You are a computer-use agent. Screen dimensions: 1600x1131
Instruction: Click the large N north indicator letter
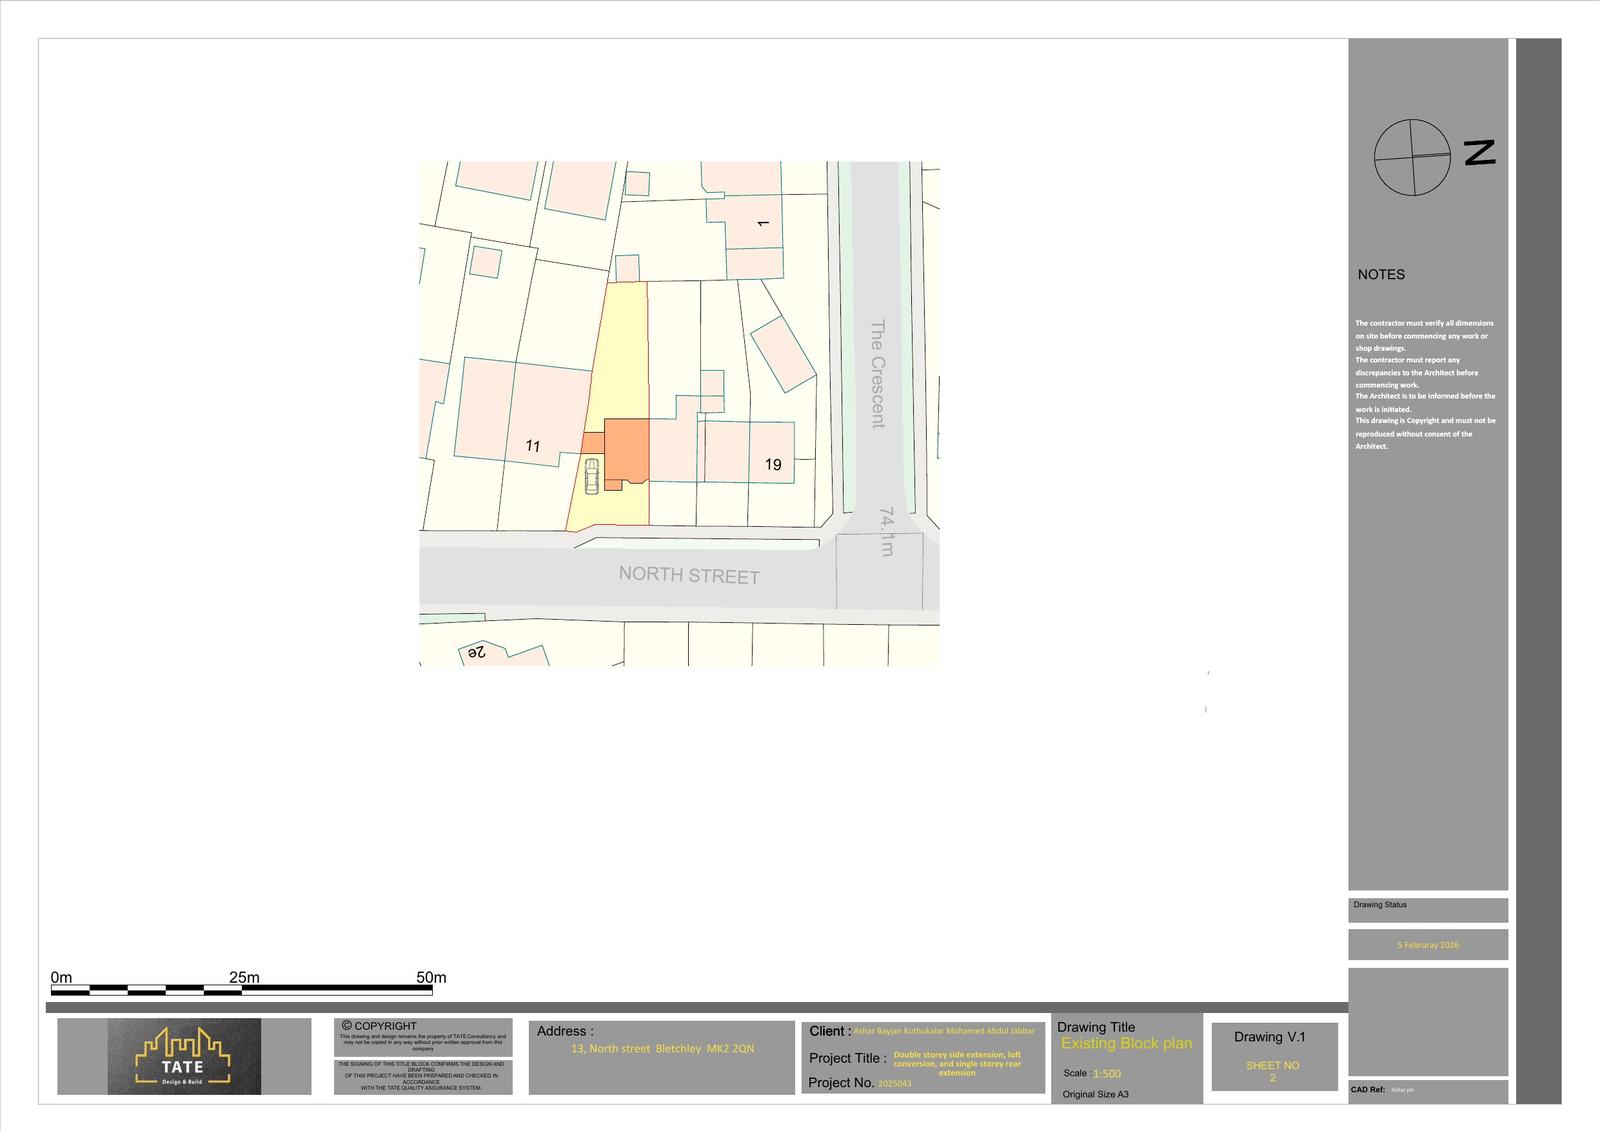1479,152
